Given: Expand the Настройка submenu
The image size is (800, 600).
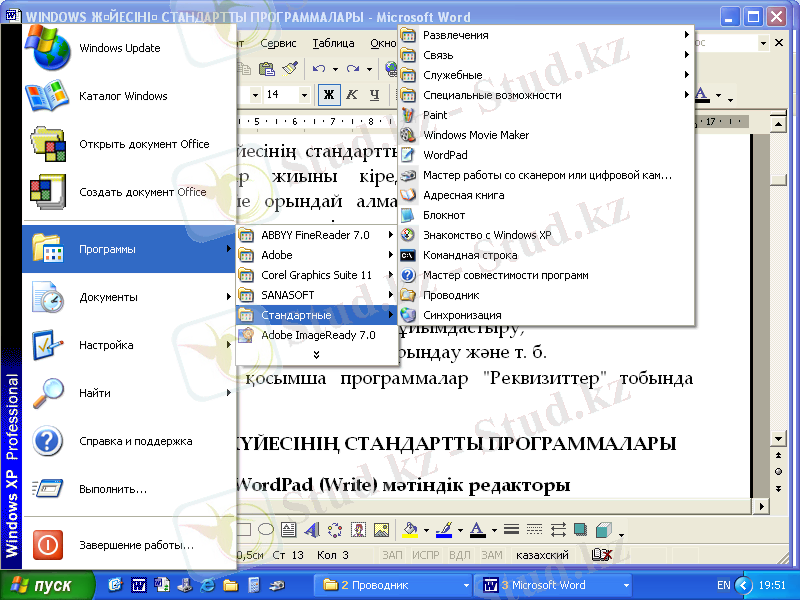Looking at the screenshot, I should point(129,345).
